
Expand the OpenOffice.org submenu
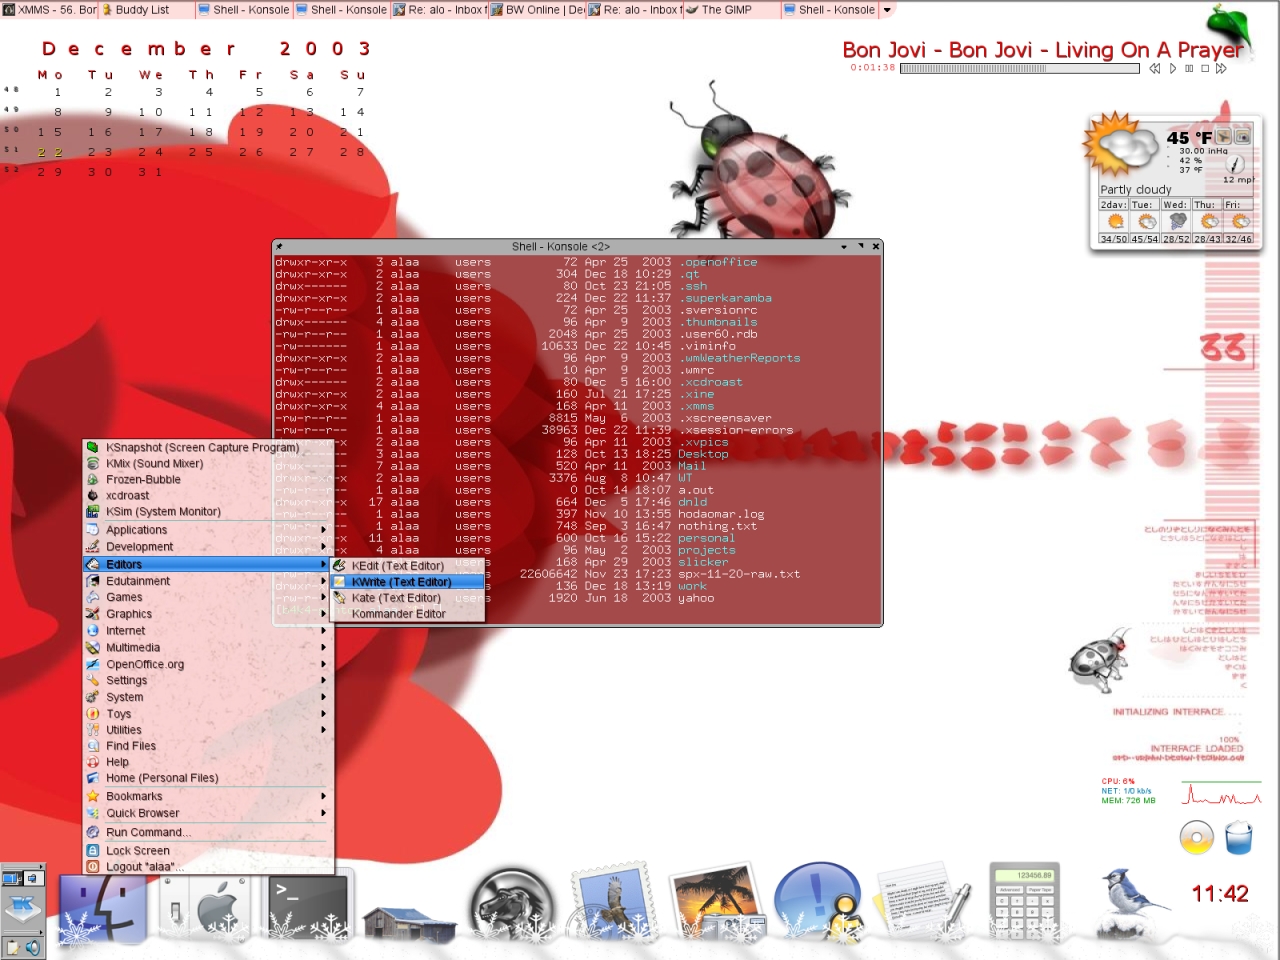click(207, 664)
